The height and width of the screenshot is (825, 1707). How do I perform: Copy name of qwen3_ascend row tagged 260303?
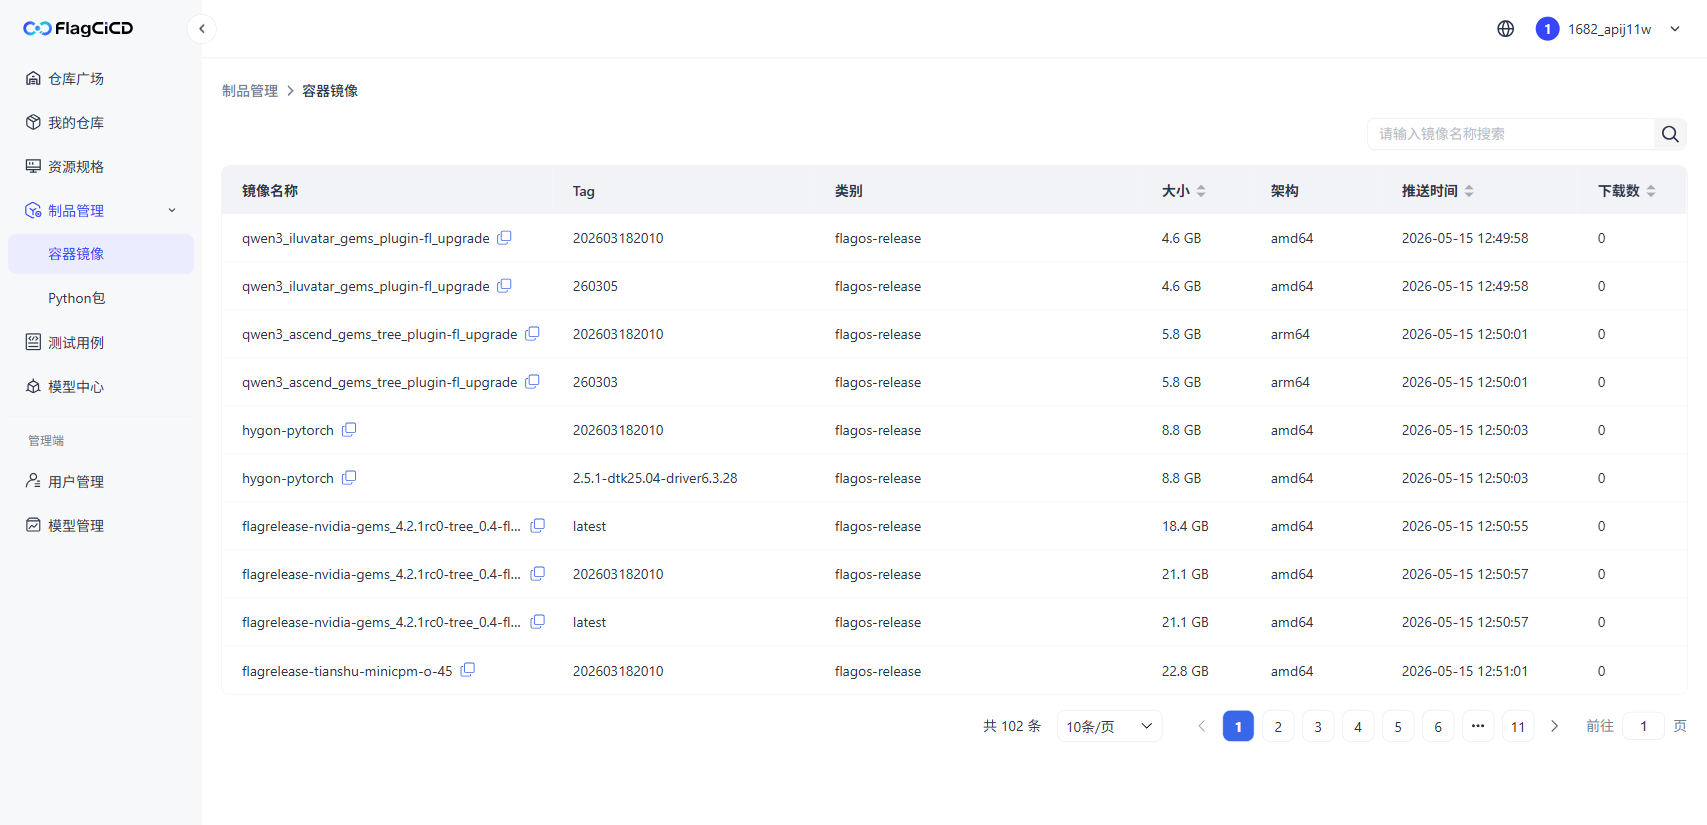tap(533, 382)
